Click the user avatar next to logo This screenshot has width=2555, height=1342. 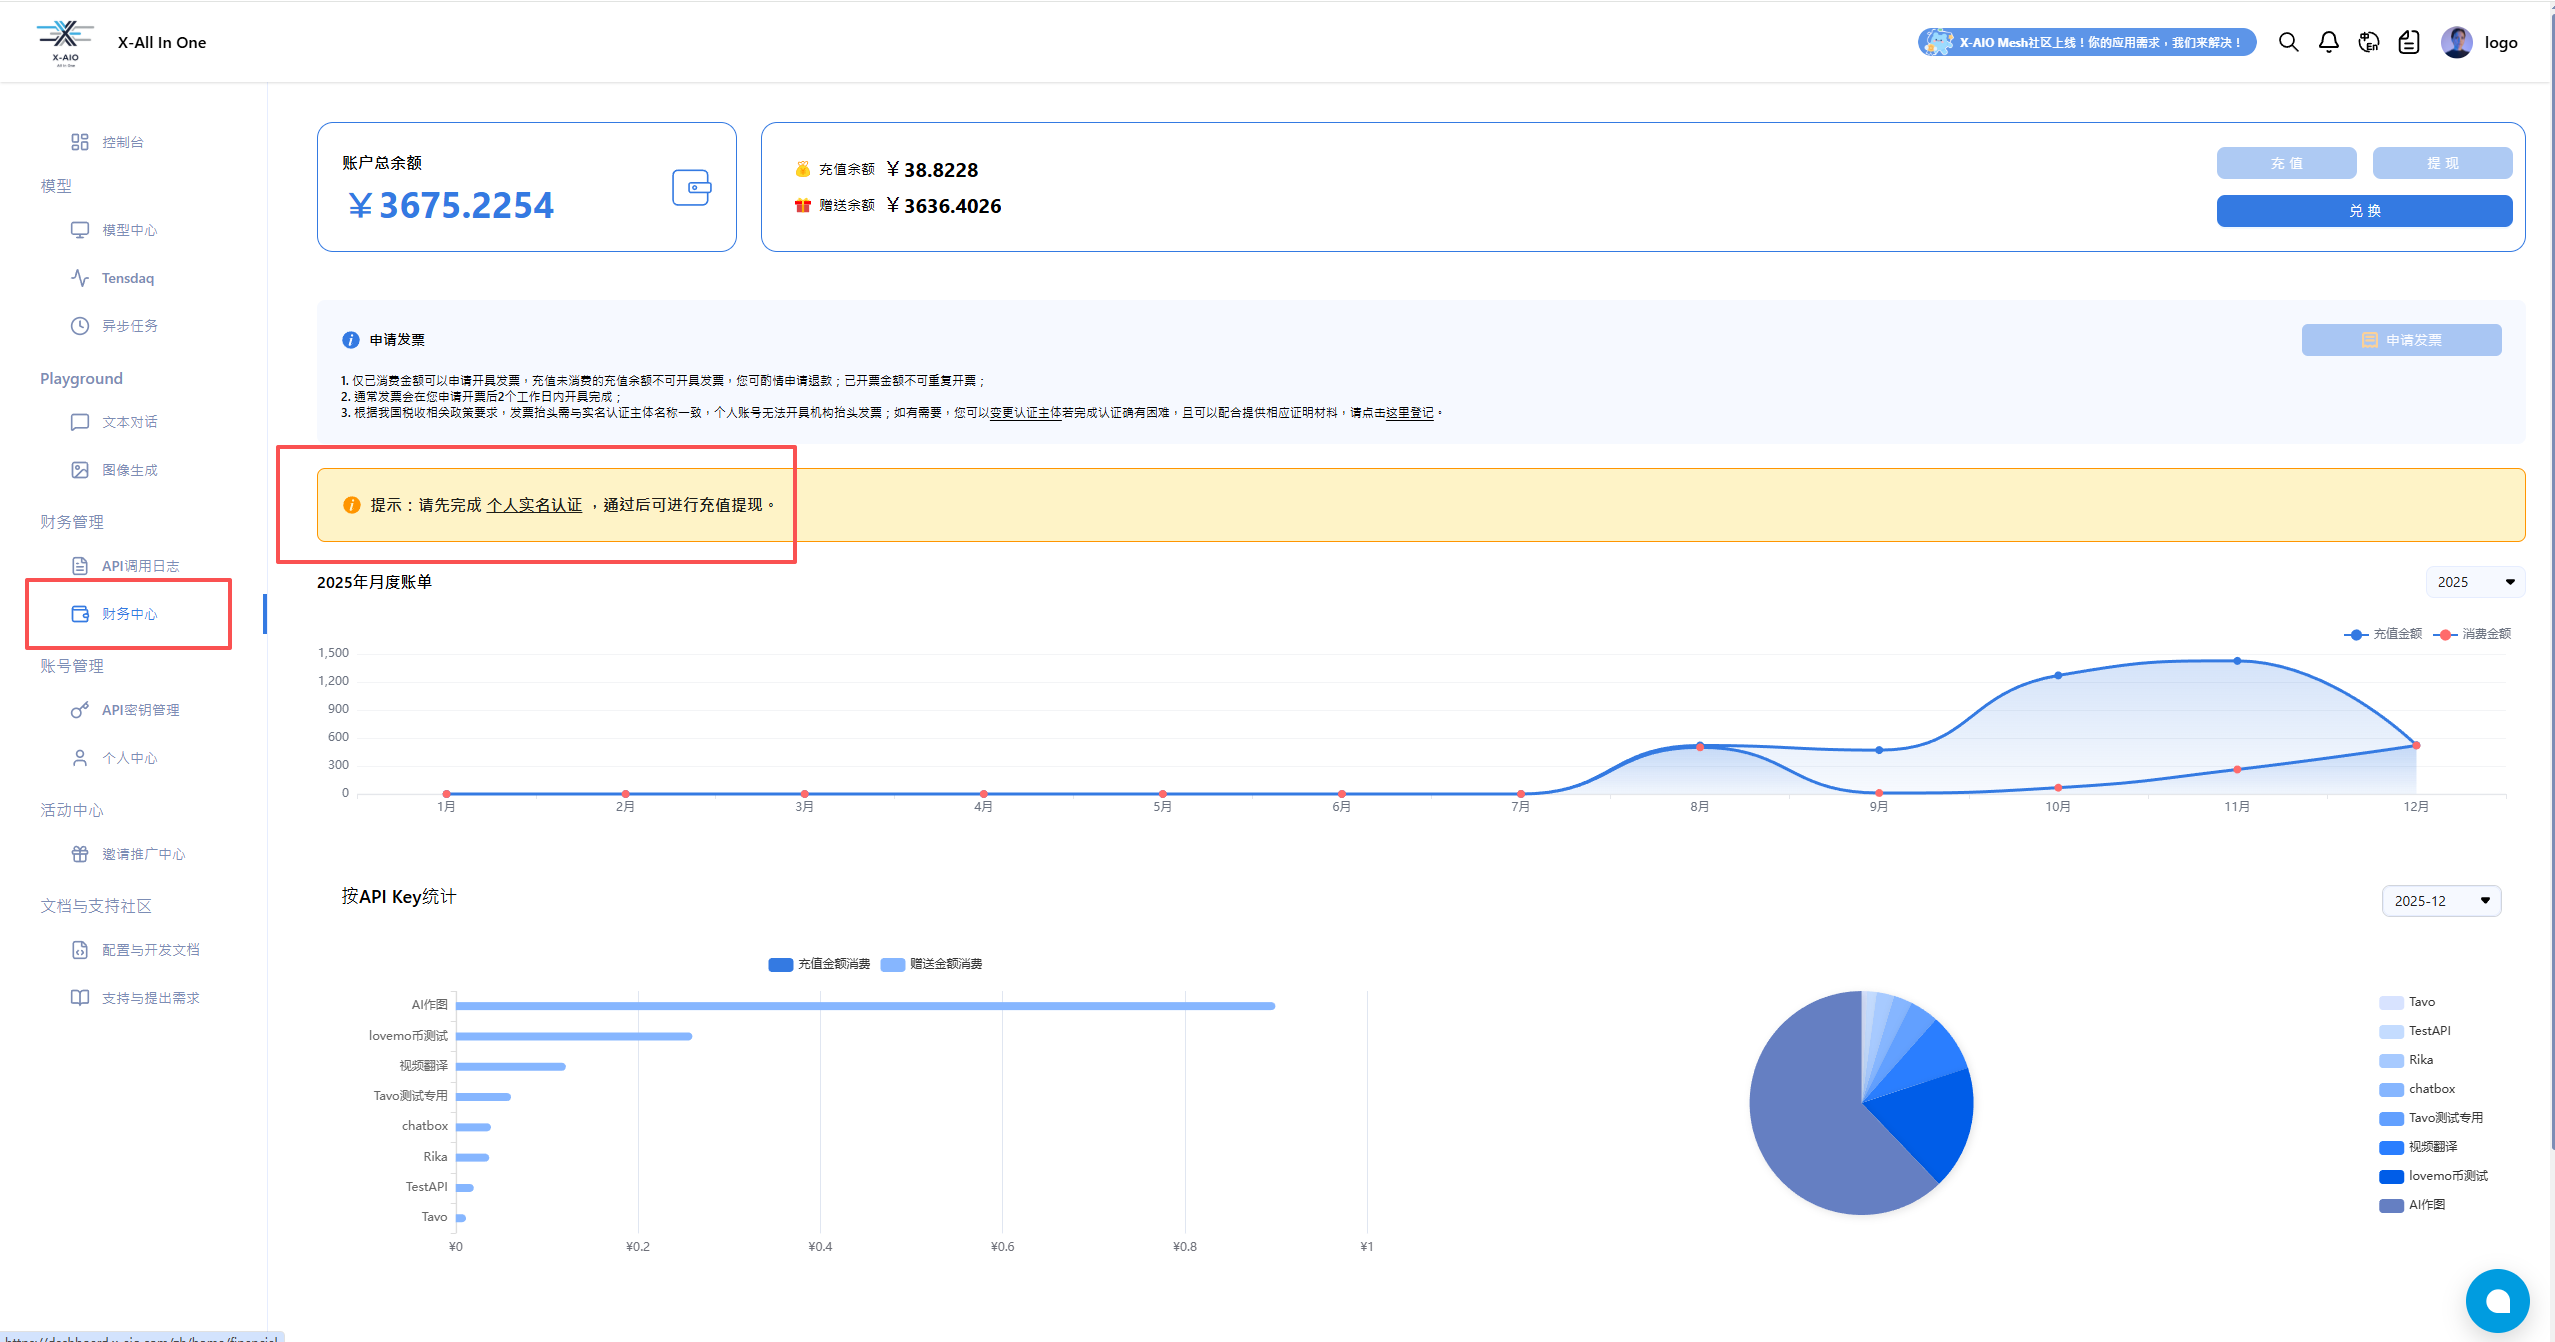2456,42
